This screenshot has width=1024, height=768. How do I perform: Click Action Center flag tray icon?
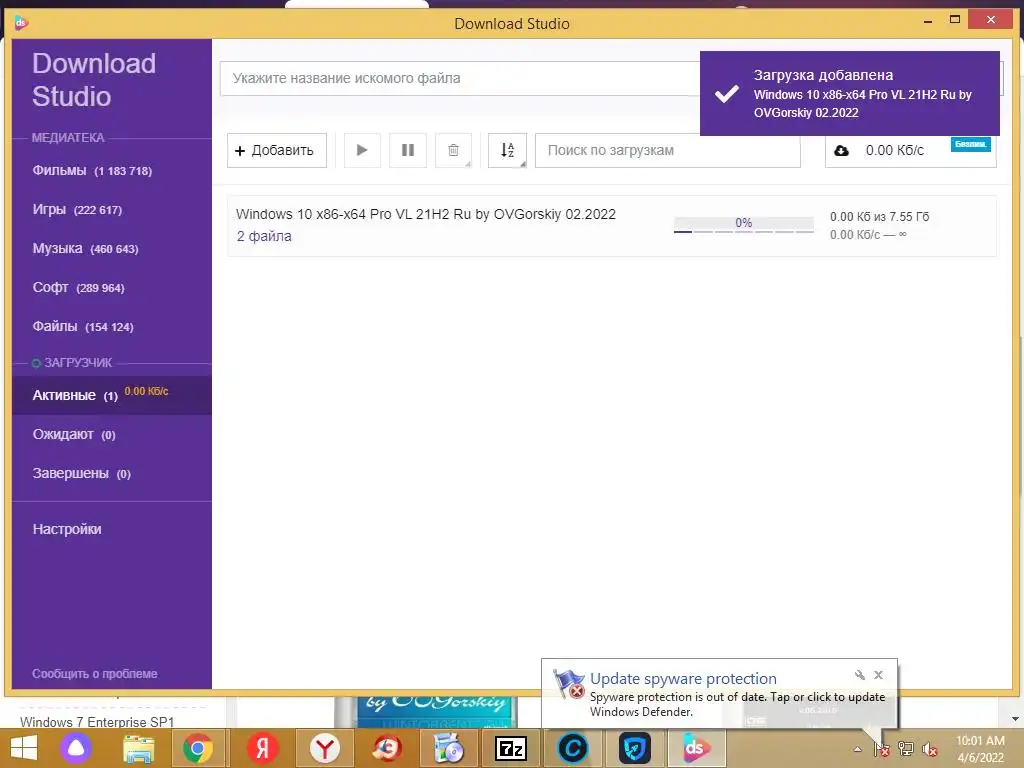point(882,749)
